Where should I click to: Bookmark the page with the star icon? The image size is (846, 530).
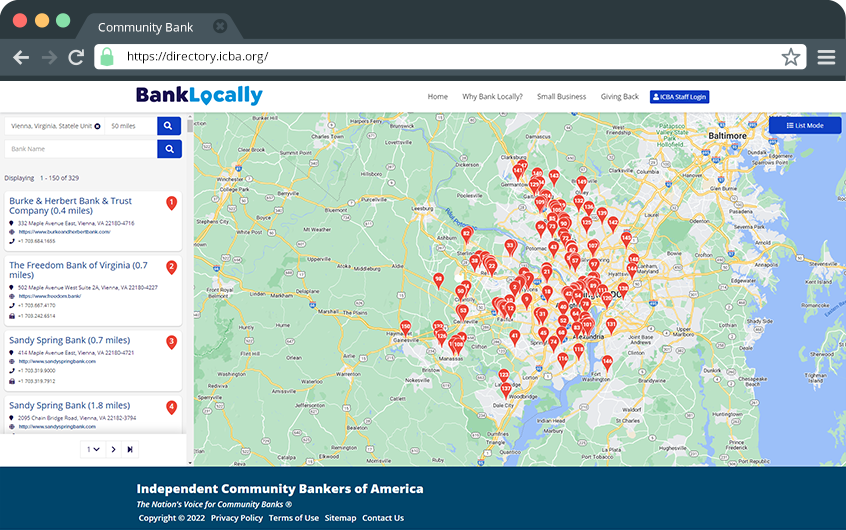click(790, 57)
